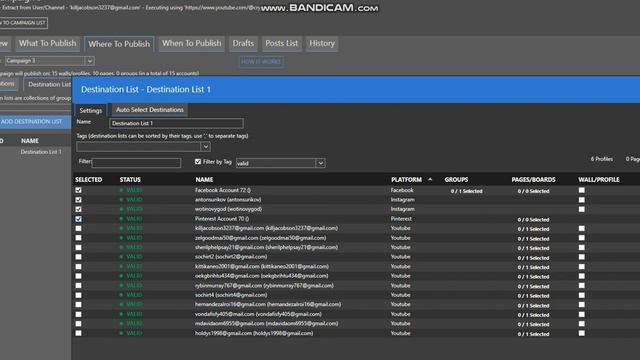Sort by the NAME column header
This screenshot has height=360, width=640.
pyautogui.click(x=204, y=180)
